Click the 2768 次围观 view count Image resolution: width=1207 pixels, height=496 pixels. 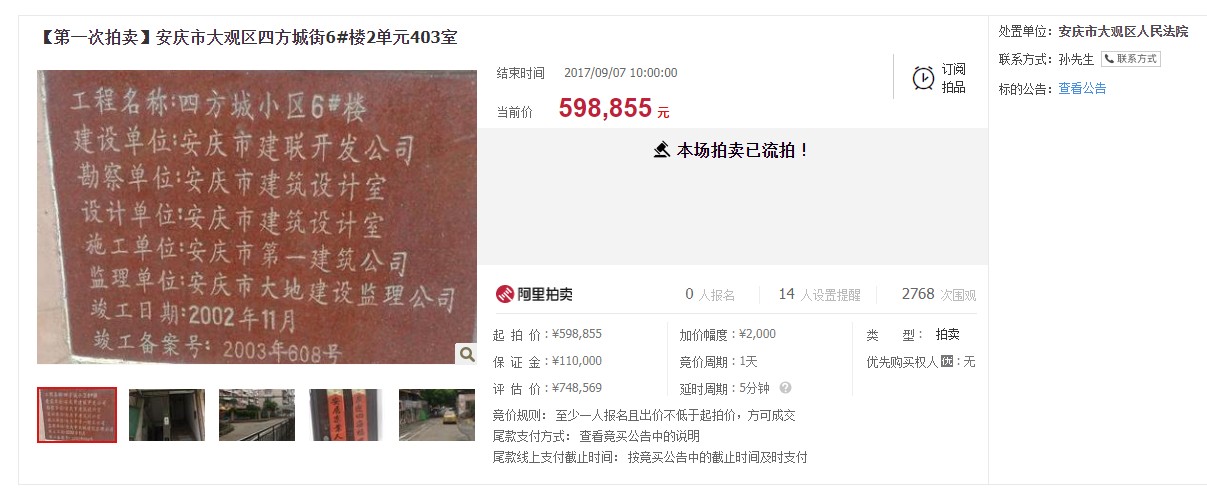[x=938, y=294]
